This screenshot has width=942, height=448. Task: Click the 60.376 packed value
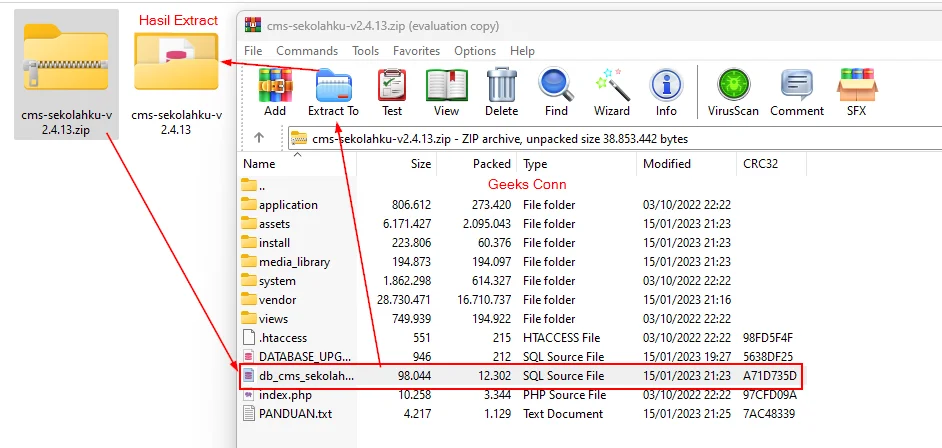(x=494, y=243)
